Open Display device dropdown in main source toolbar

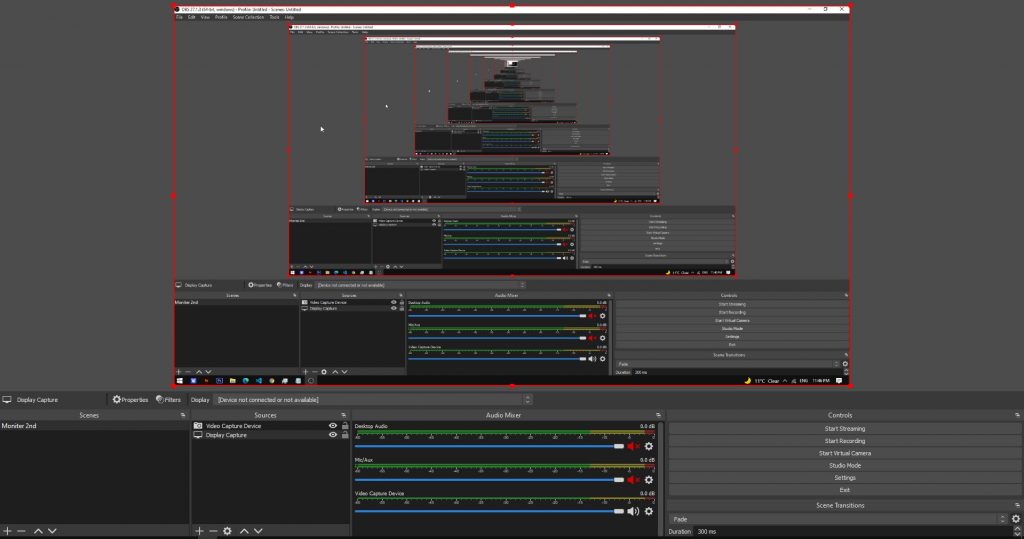click(374, 399)
